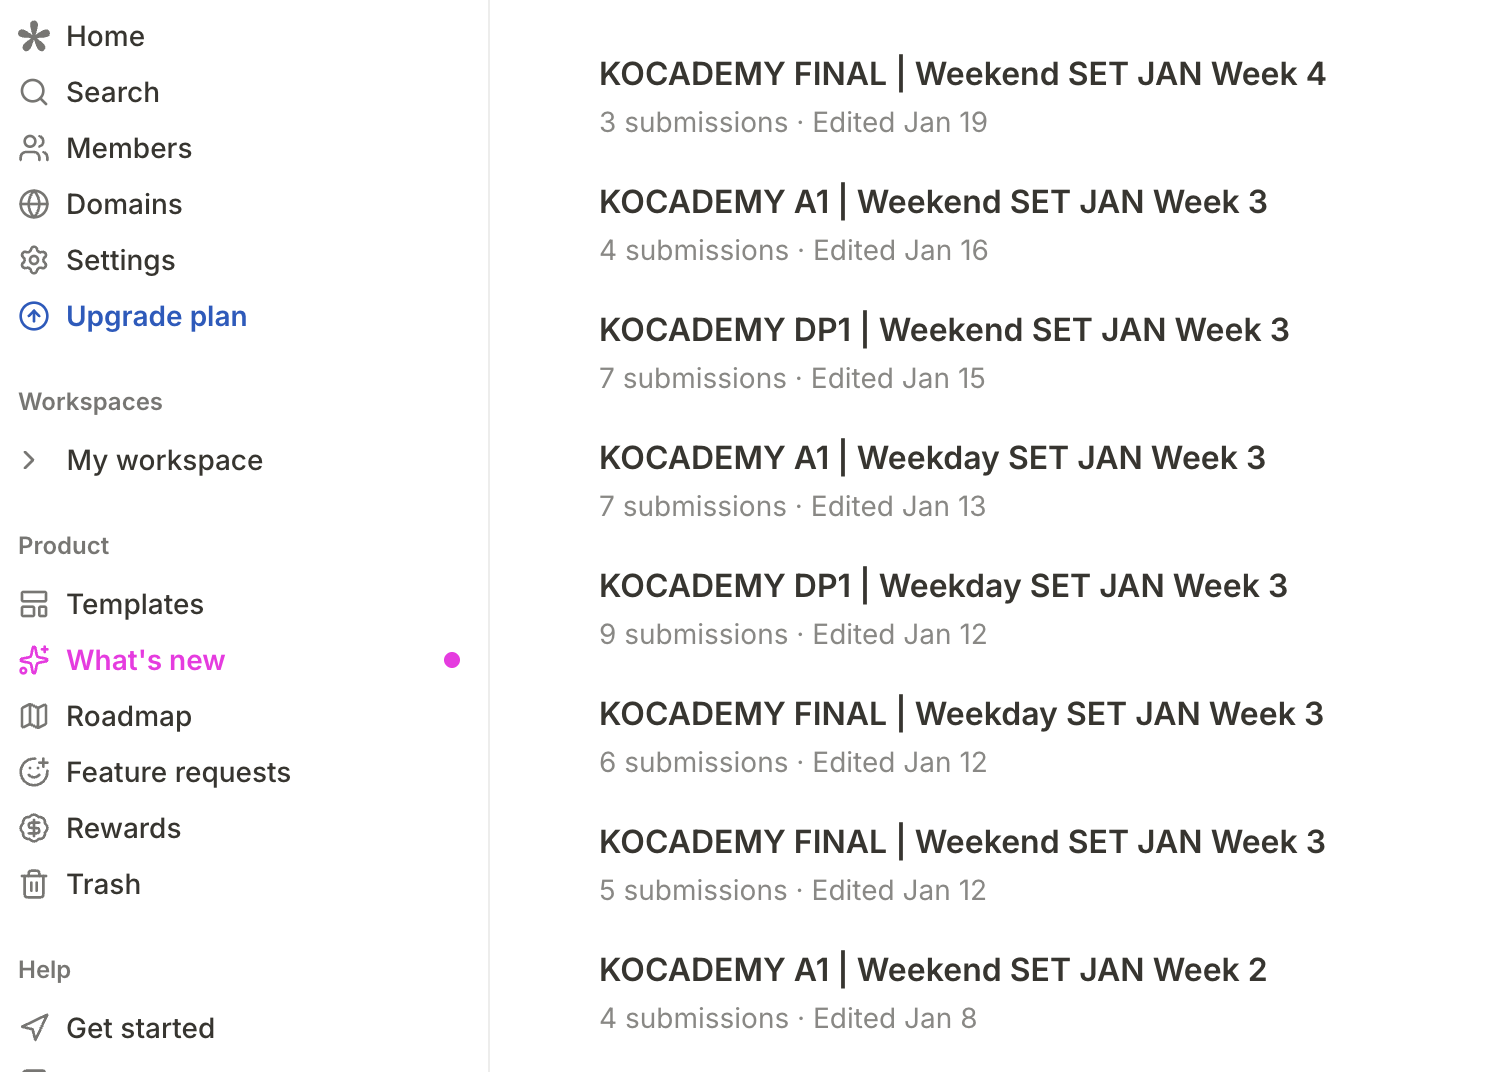Image resolution: width=1508 pixels, height=1072 pixels.
Task: Click the Feature requests smiley icon
Action: point(34,773)
